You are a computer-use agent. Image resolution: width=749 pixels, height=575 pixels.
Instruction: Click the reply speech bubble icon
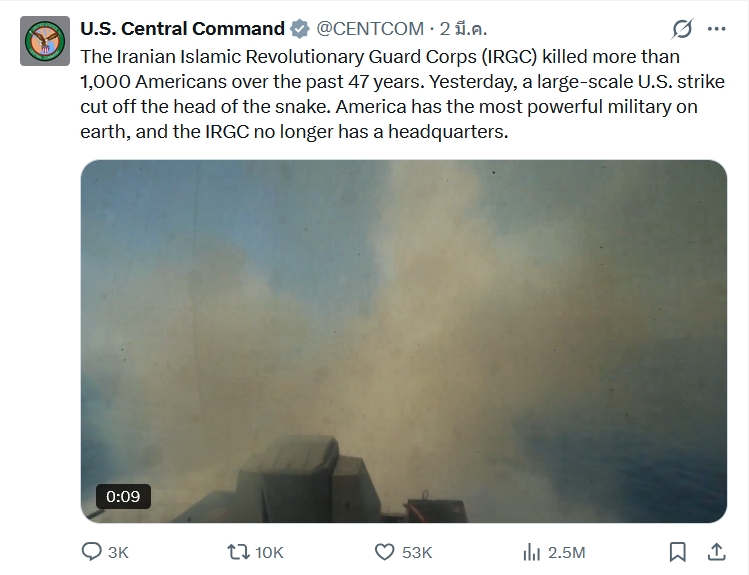[x=91, y=551]
